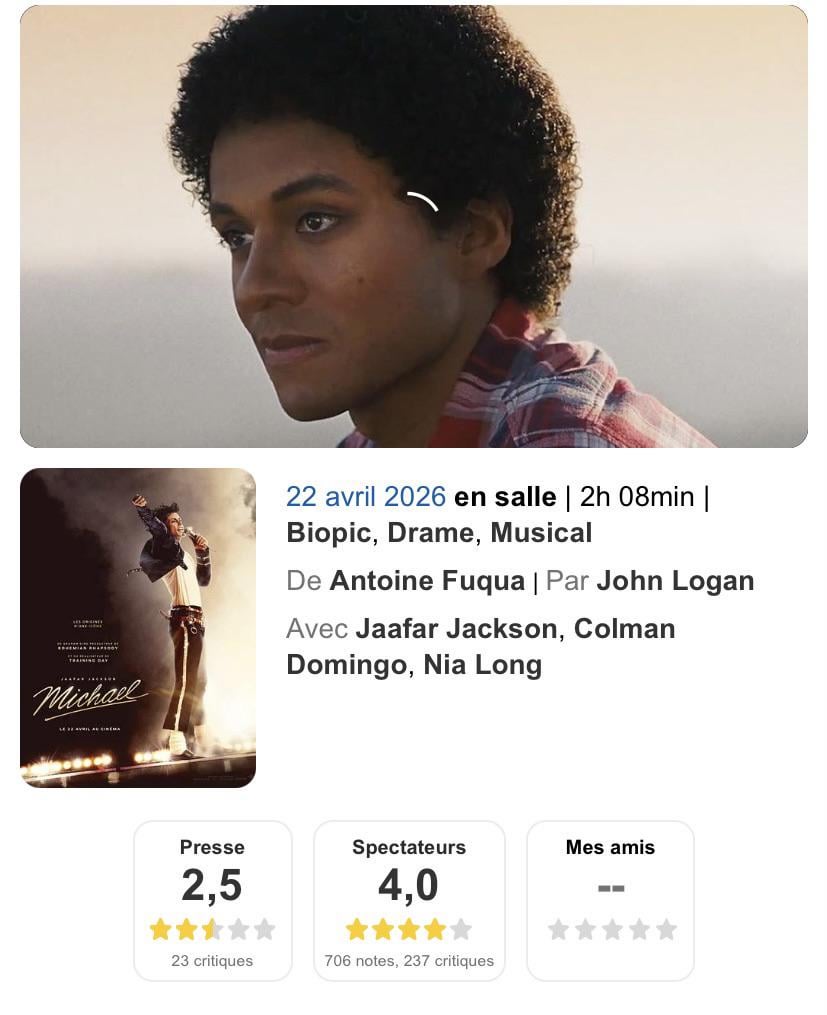827x1015 pixels.
Task: Click the 22 avril 2026 release date link
Action: 366,496
